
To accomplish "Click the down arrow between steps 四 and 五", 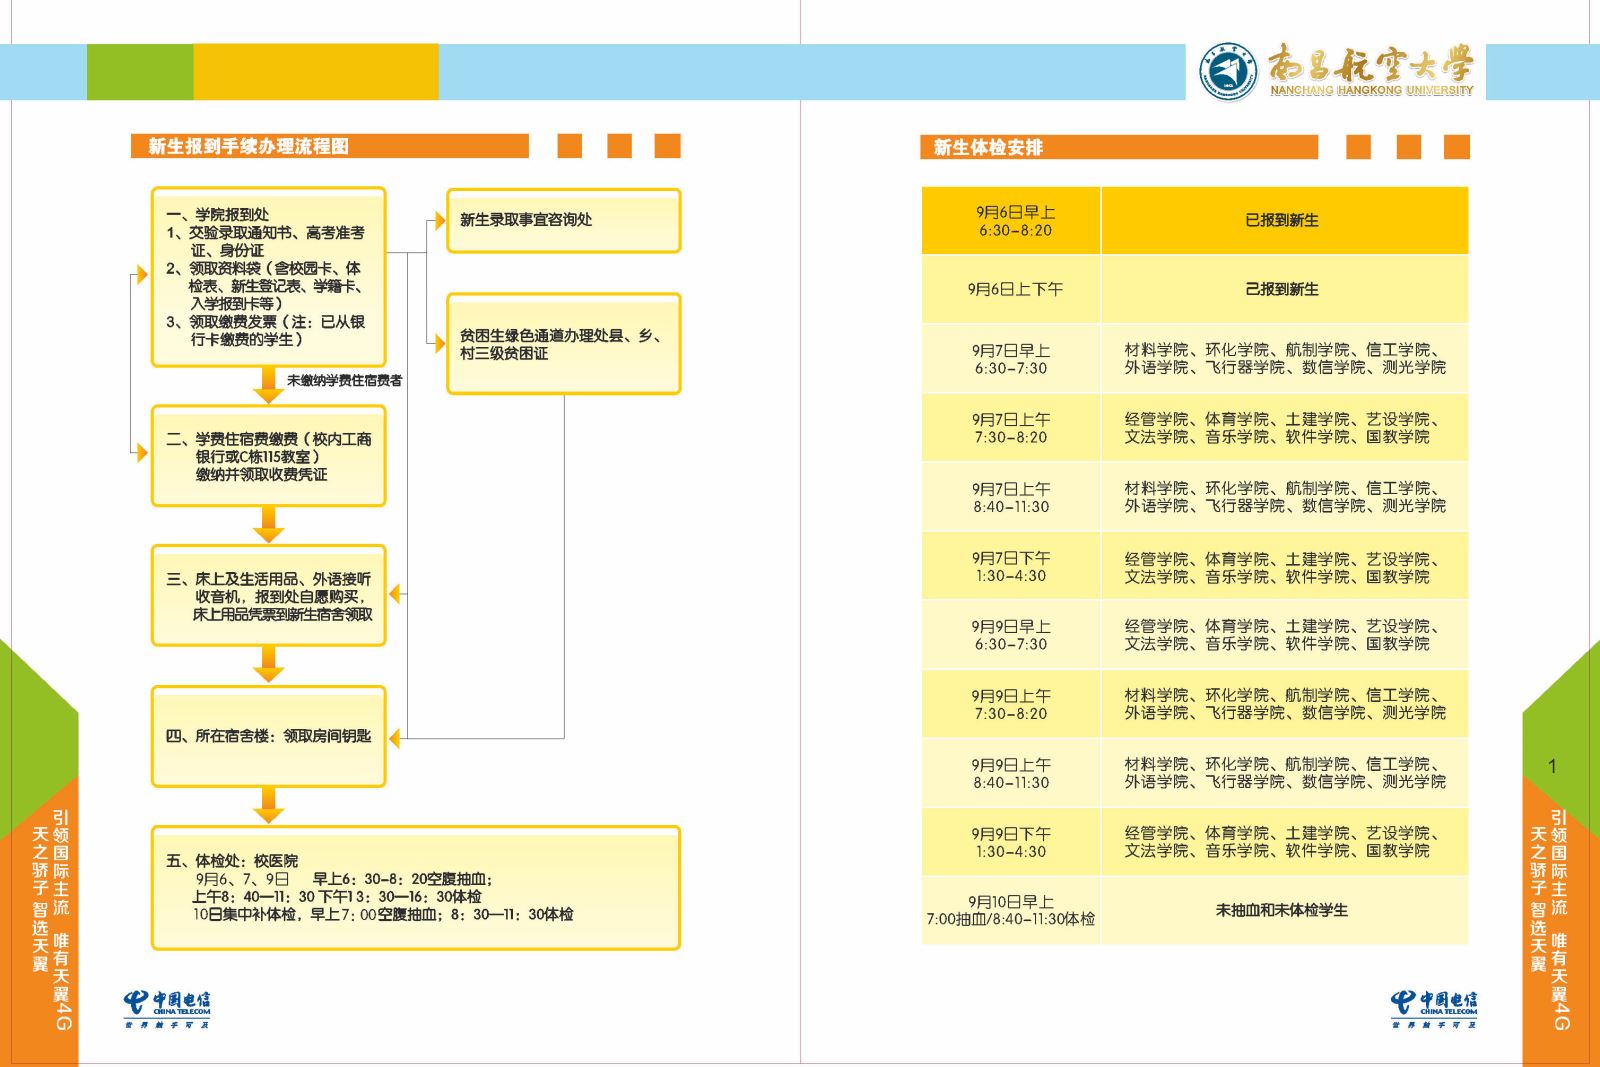I will 268,805.
